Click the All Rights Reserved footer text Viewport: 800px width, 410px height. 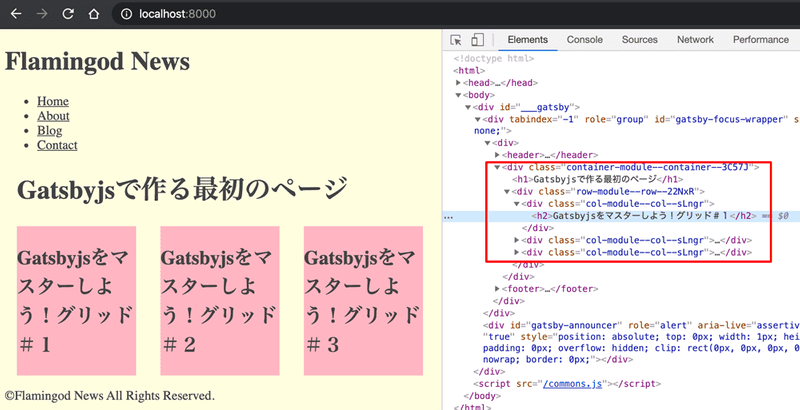[x=110, y=396]
